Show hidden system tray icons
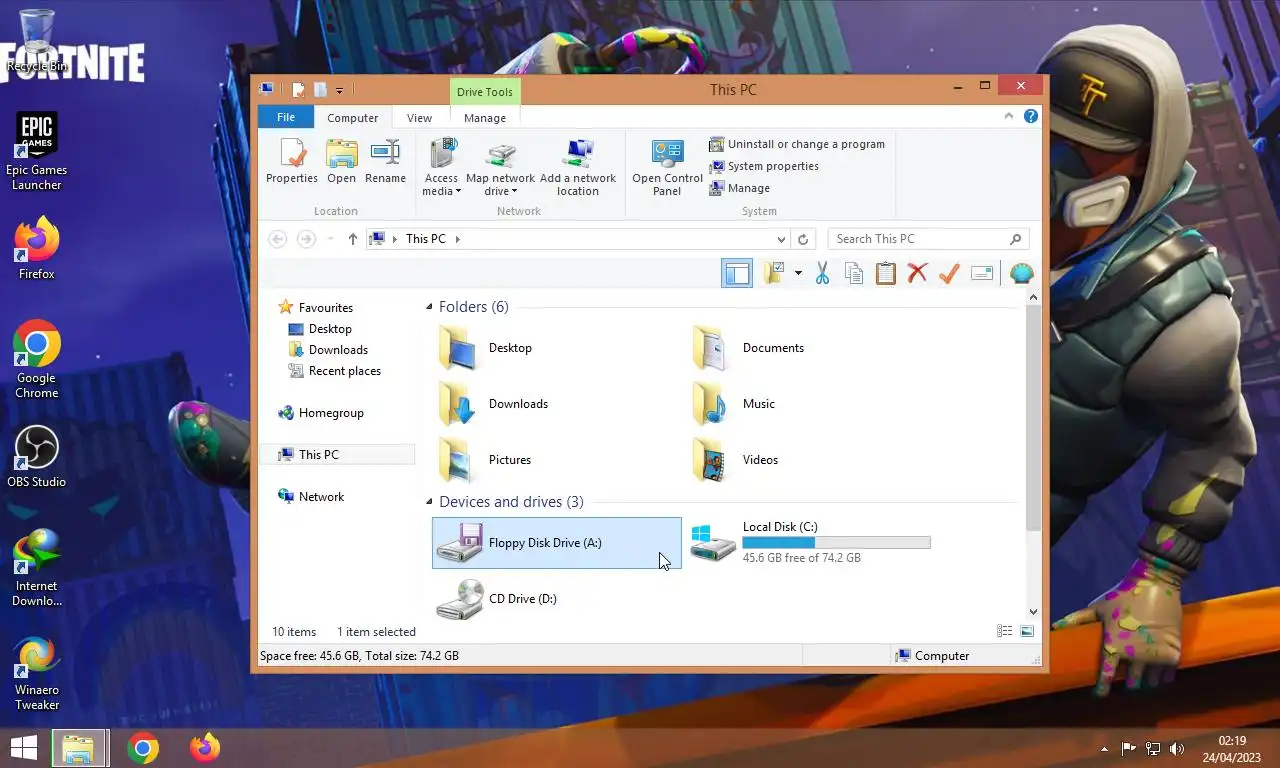The image size is (1280, 768). tap(1104, 748)
